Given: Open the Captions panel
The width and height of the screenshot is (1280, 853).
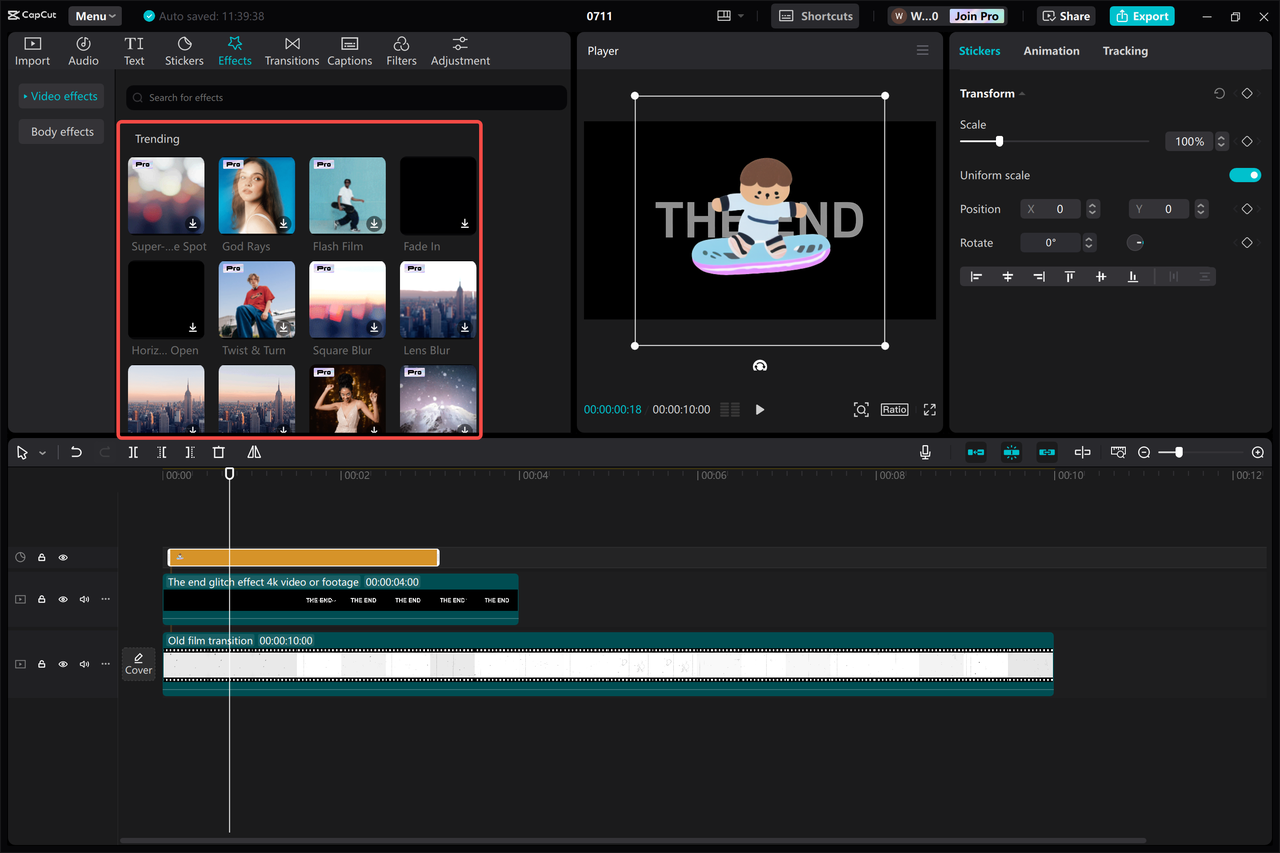Looking at the screenshot, I should point(349,51).
